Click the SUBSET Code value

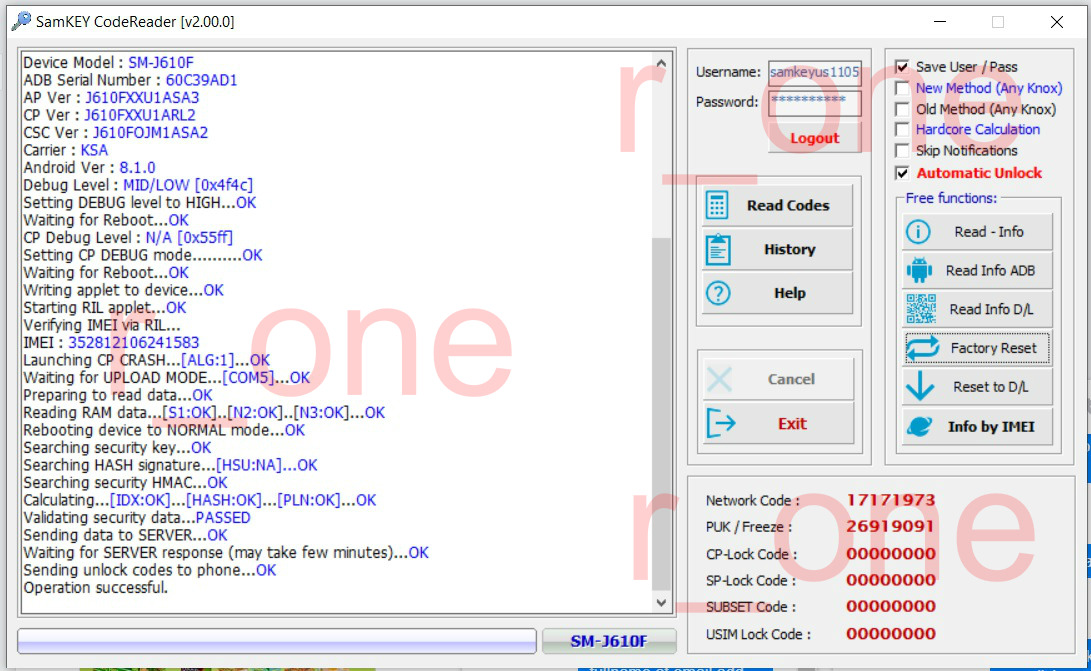[x=891, y=606]
